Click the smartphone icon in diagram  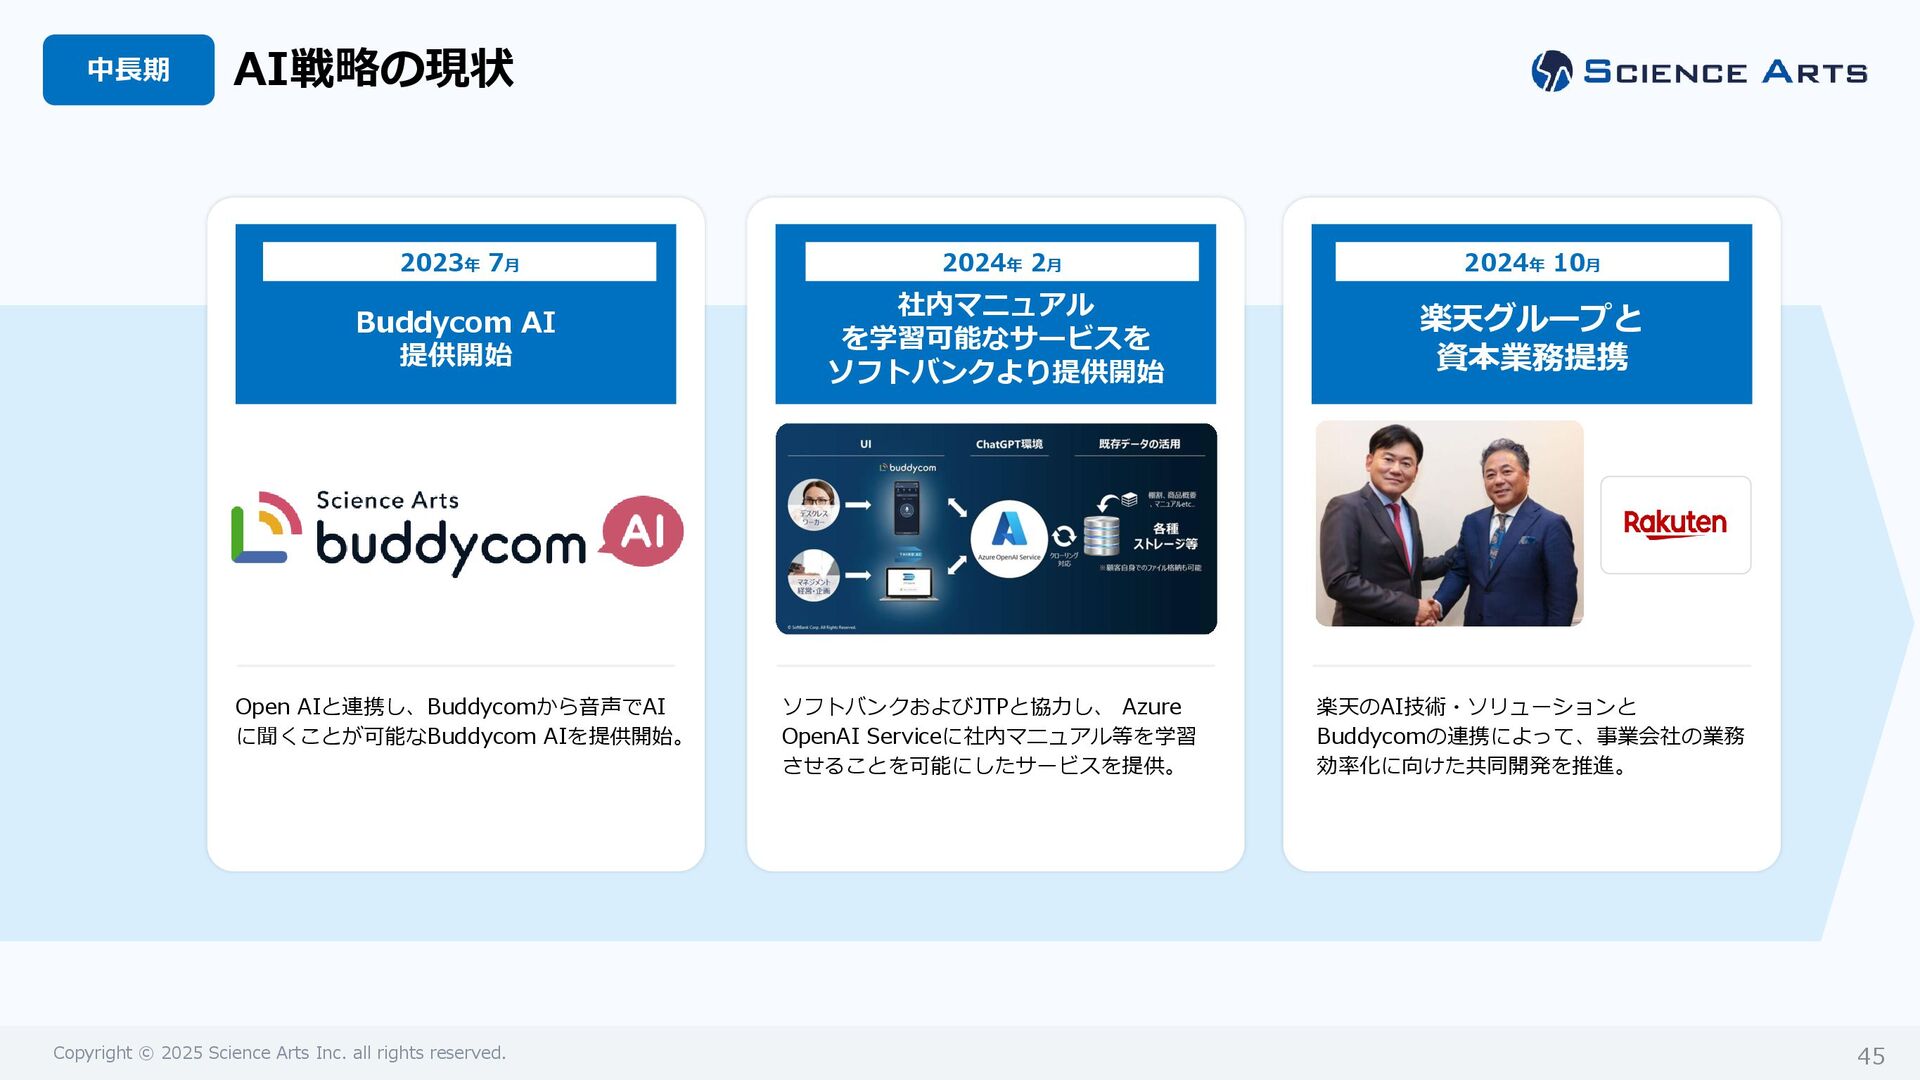(x=906, y=507)
